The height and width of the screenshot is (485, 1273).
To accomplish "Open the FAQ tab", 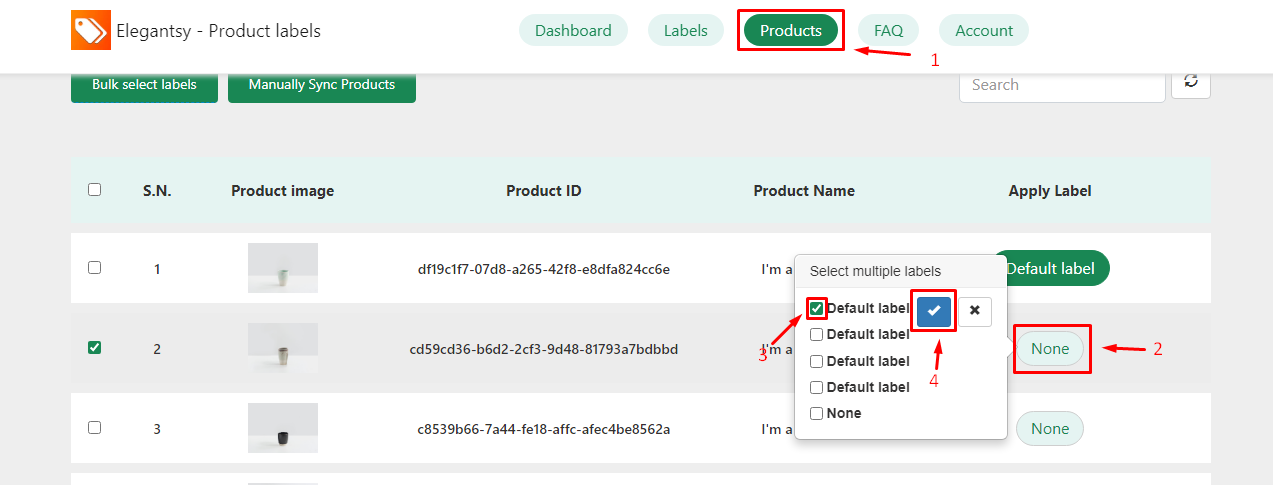I will tap(889, 30).
